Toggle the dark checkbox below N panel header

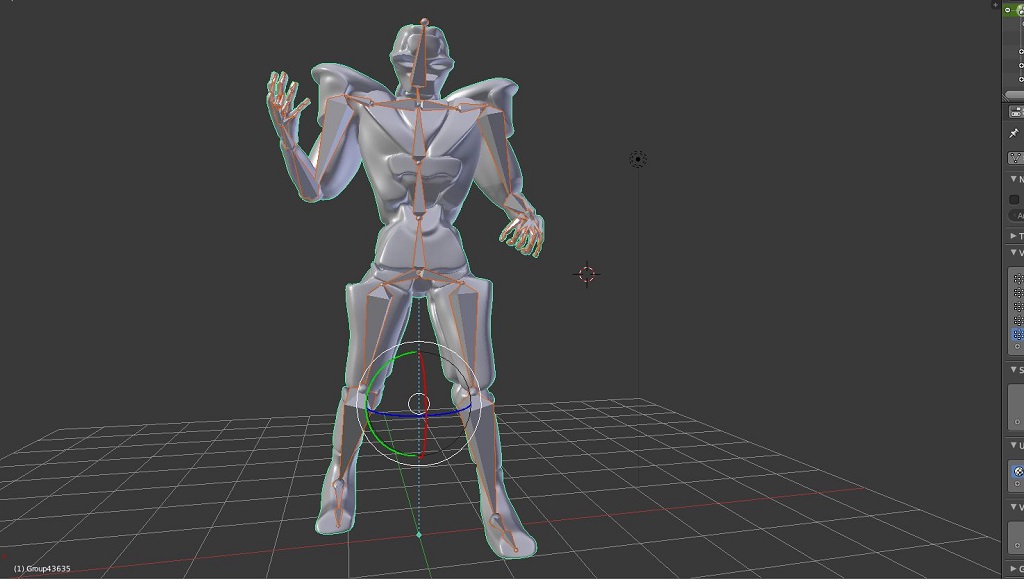click(x=1014, y=200)
